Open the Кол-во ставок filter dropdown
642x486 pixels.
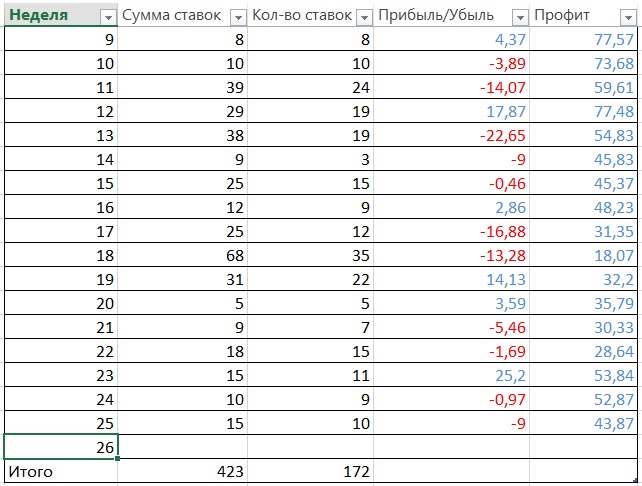click(364, 18)
